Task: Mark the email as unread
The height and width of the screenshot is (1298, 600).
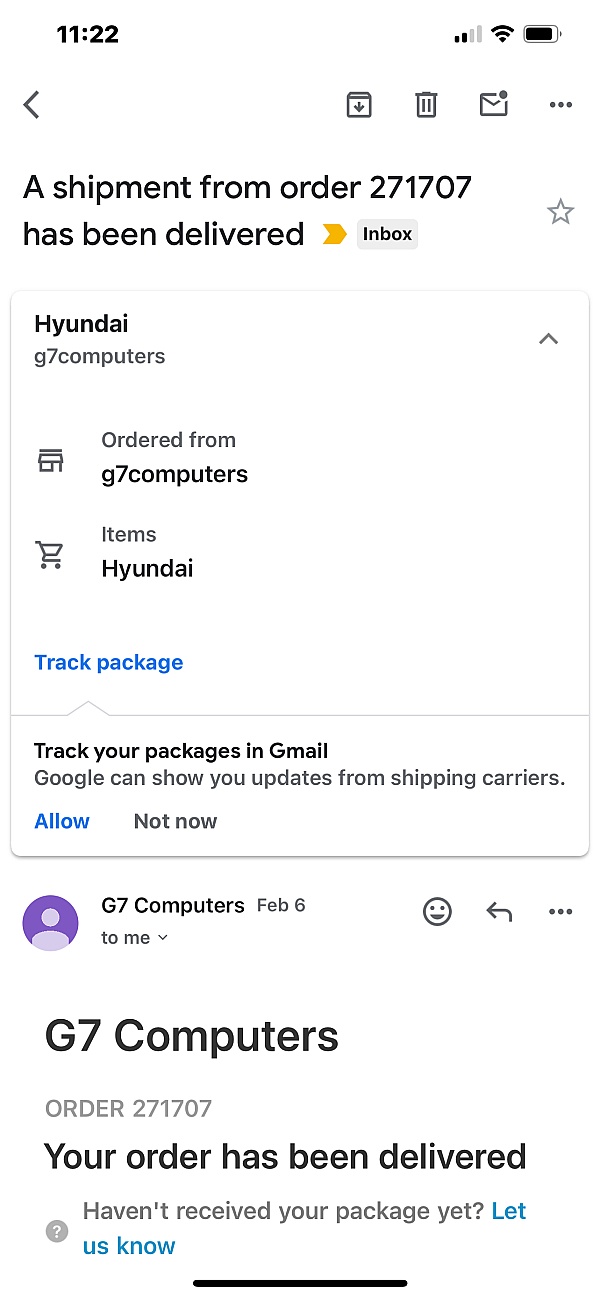Action: coord(494,104)
